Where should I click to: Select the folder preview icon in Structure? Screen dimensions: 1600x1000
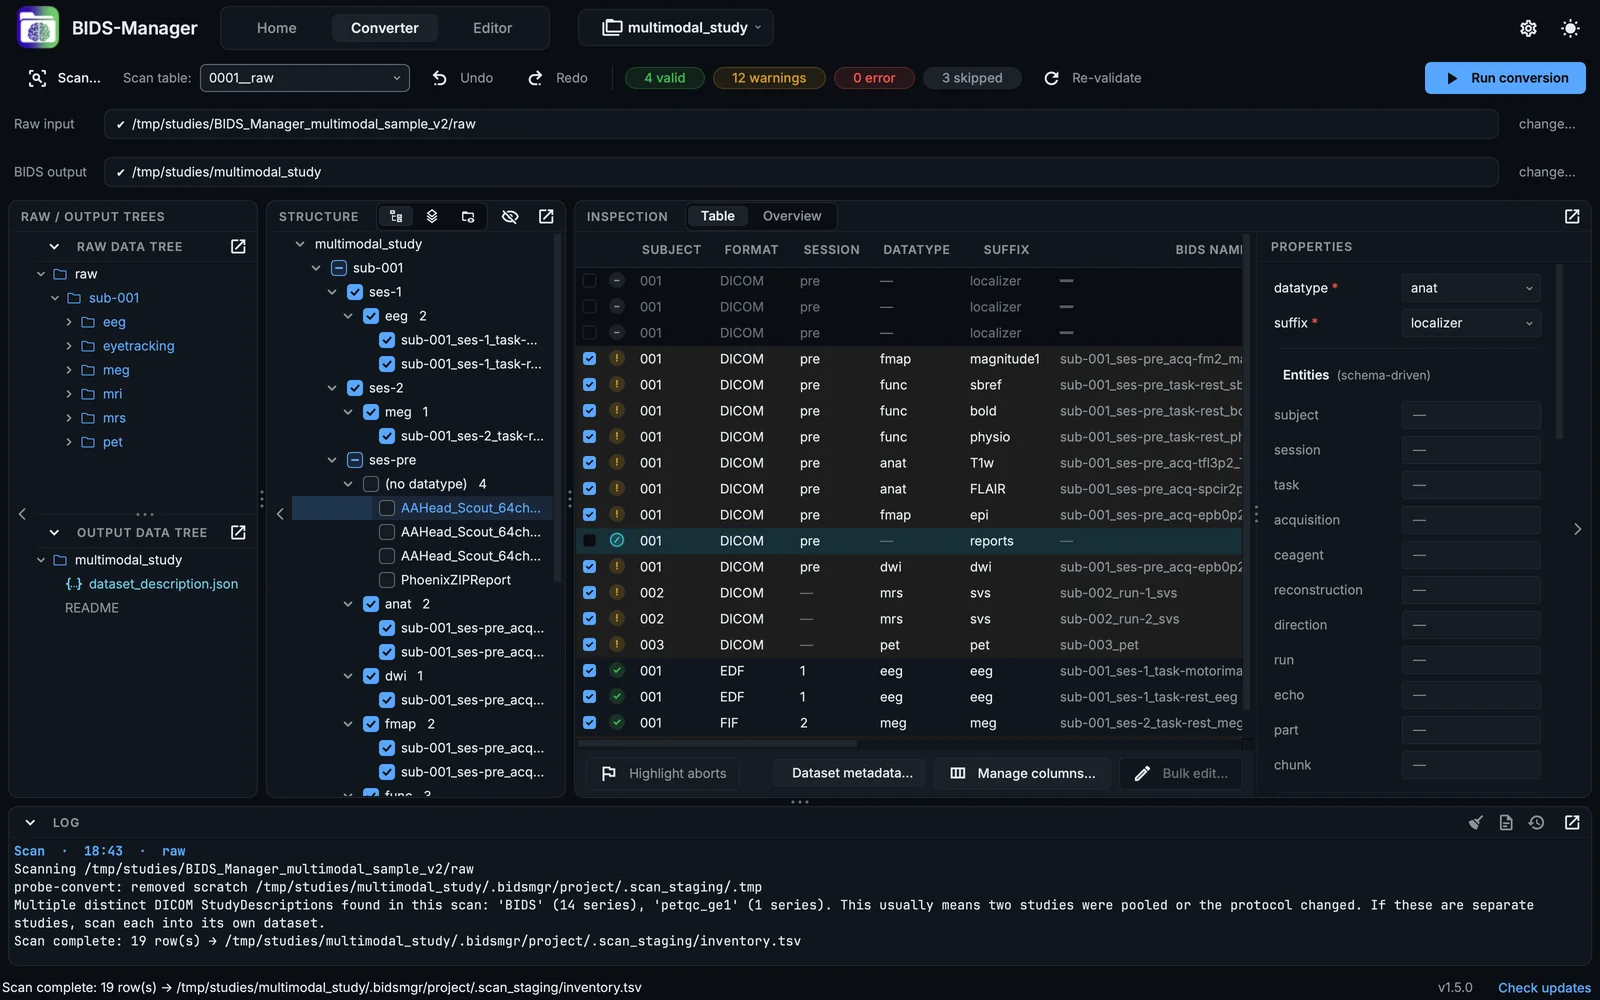coord(468,216)
